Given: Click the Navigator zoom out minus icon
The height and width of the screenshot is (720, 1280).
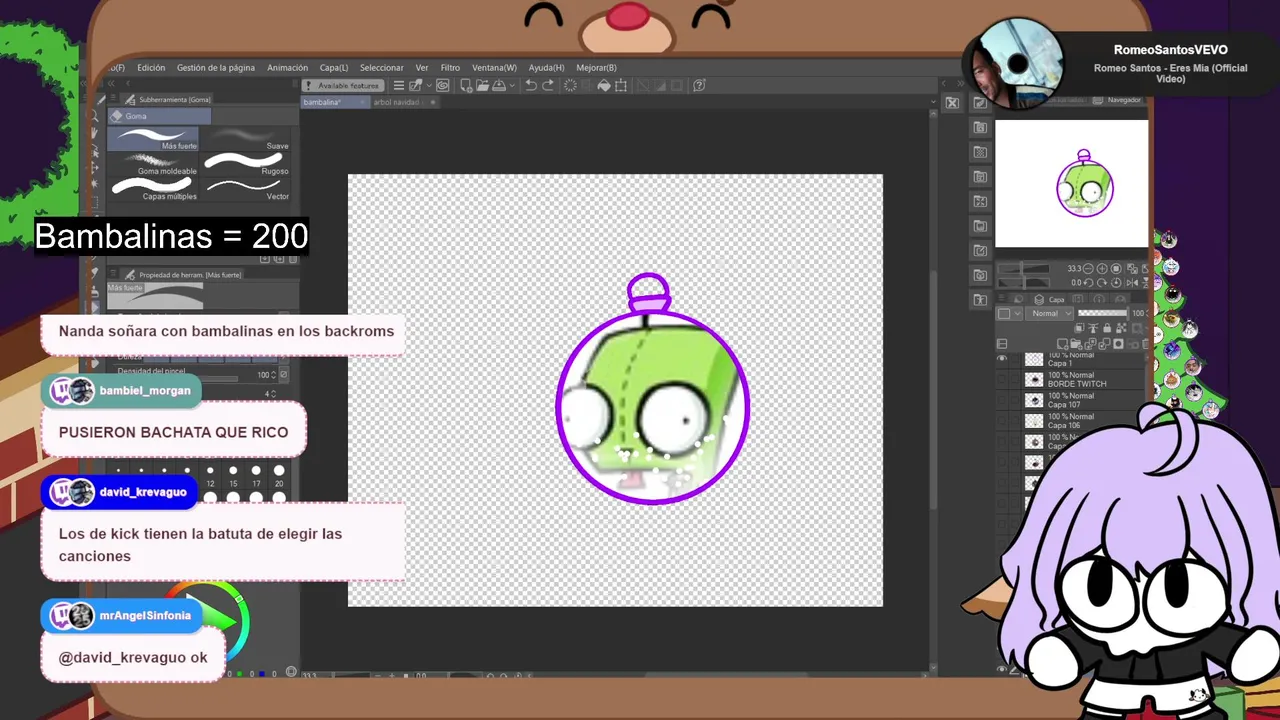Looking at the screenshot, I should click(1090, 269).
